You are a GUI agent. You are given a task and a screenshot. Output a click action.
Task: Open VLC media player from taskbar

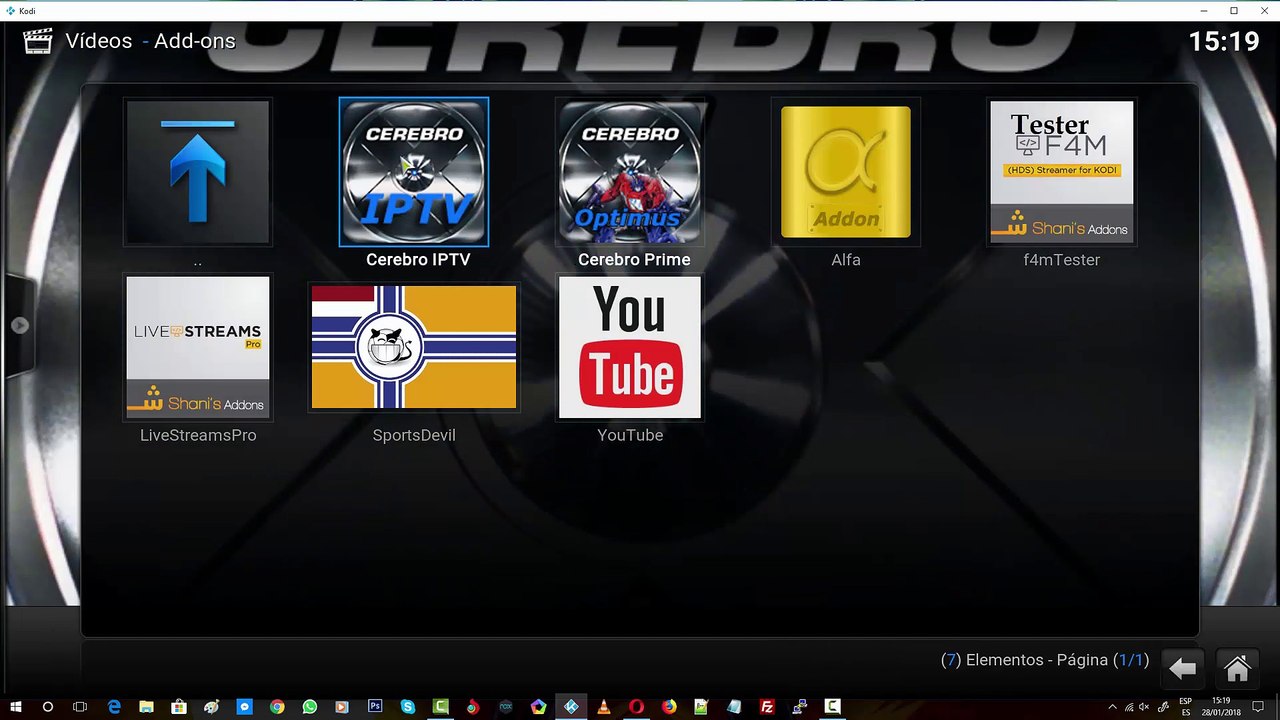pyautogui.click(x=603, y=707)
